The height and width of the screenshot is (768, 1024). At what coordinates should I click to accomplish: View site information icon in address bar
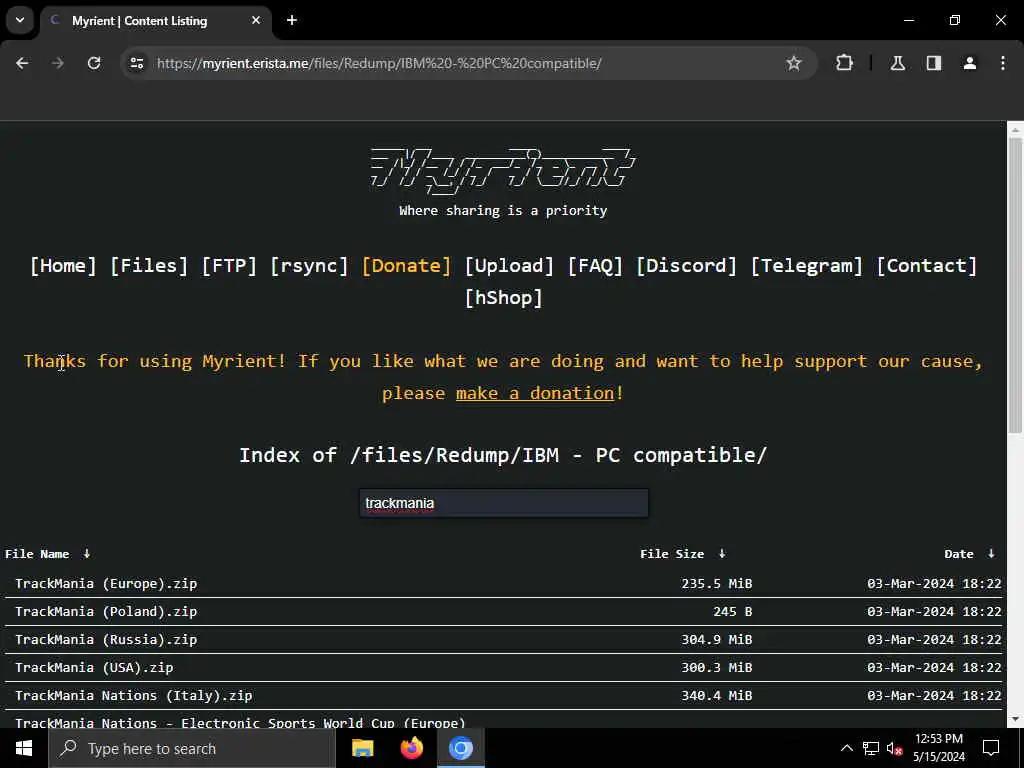136,63
